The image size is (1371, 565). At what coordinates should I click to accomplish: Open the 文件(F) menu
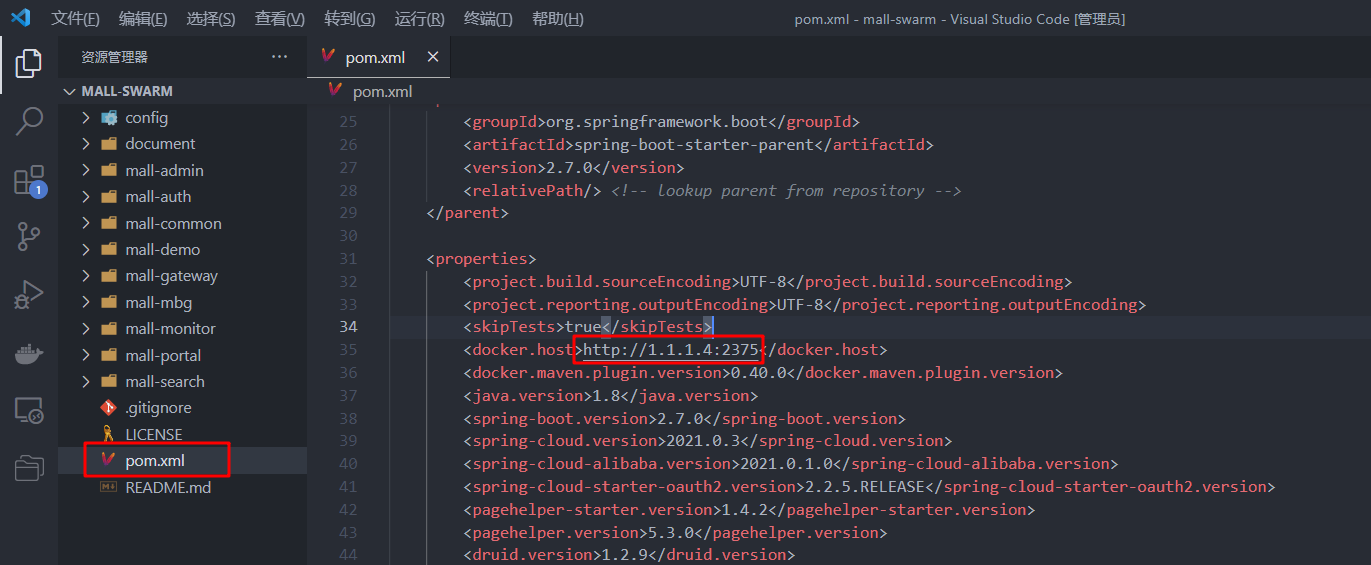75,19
